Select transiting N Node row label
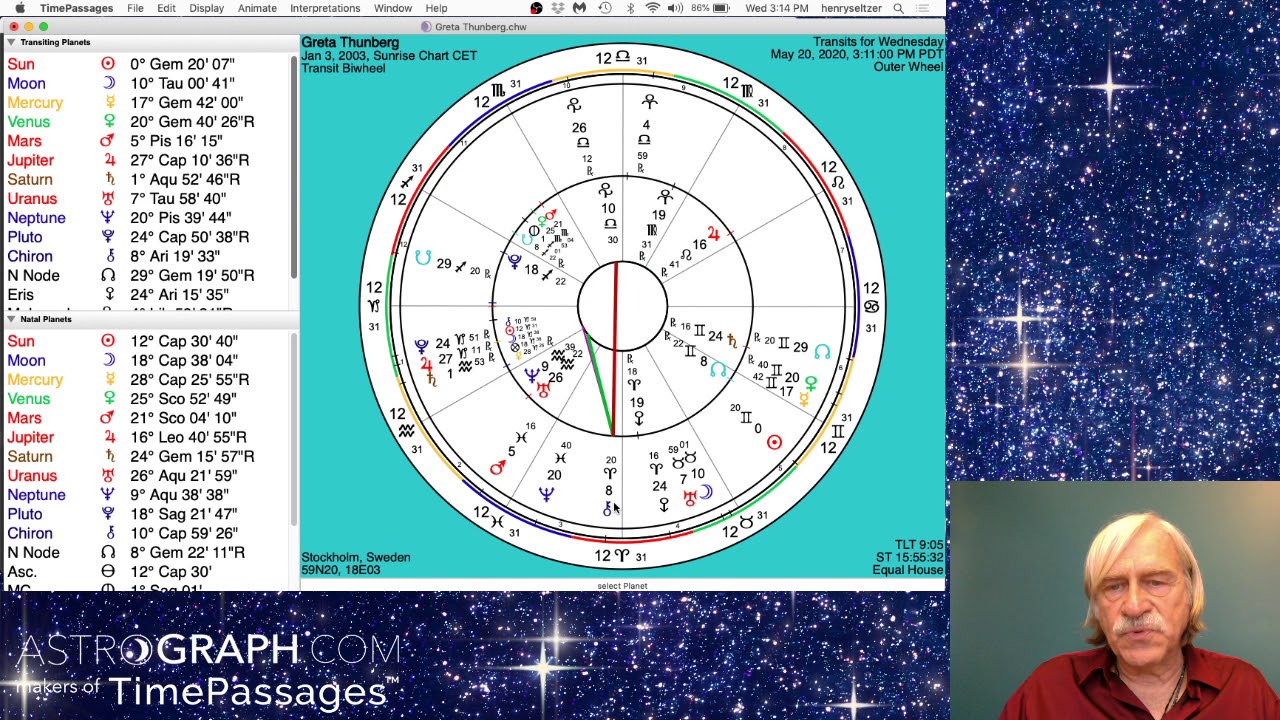 click(33, 275)
